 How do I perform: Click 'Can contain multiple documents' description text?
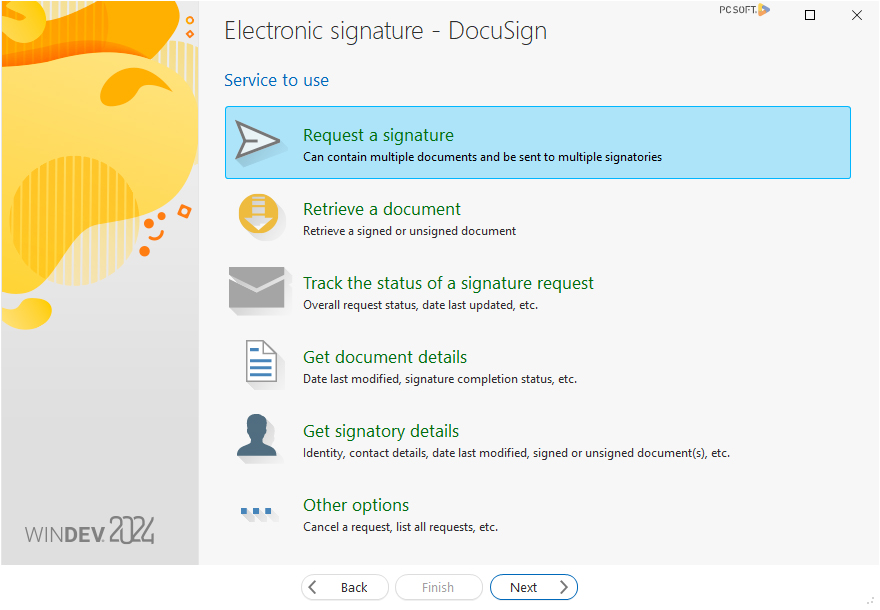point(482,157)
